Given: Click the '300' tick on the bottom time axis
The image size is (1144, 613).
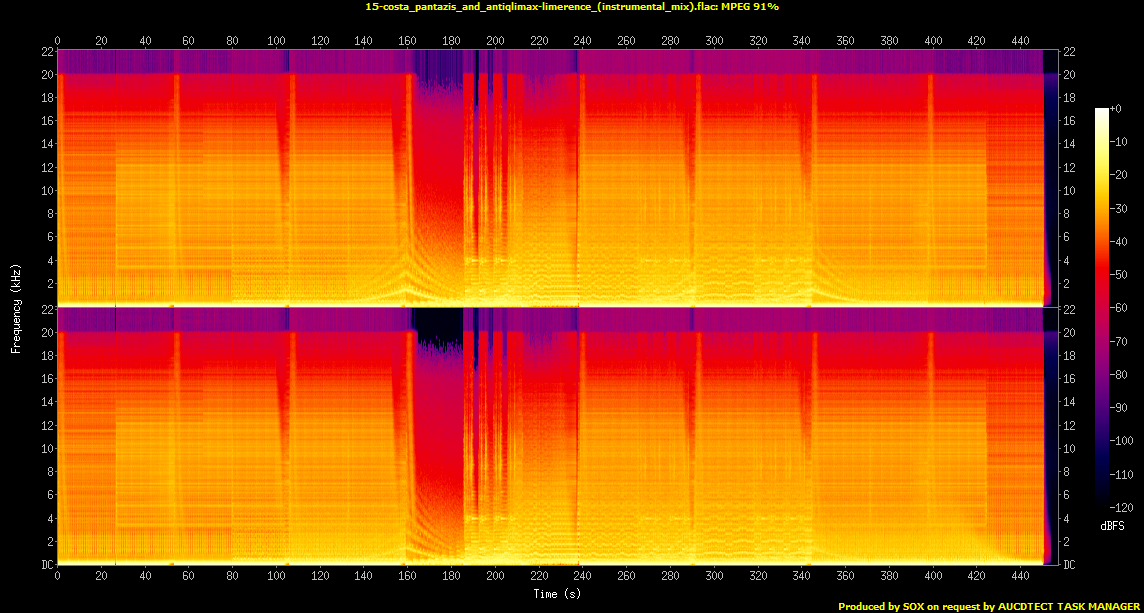Looking at the screenshot, I should (714, 575).
